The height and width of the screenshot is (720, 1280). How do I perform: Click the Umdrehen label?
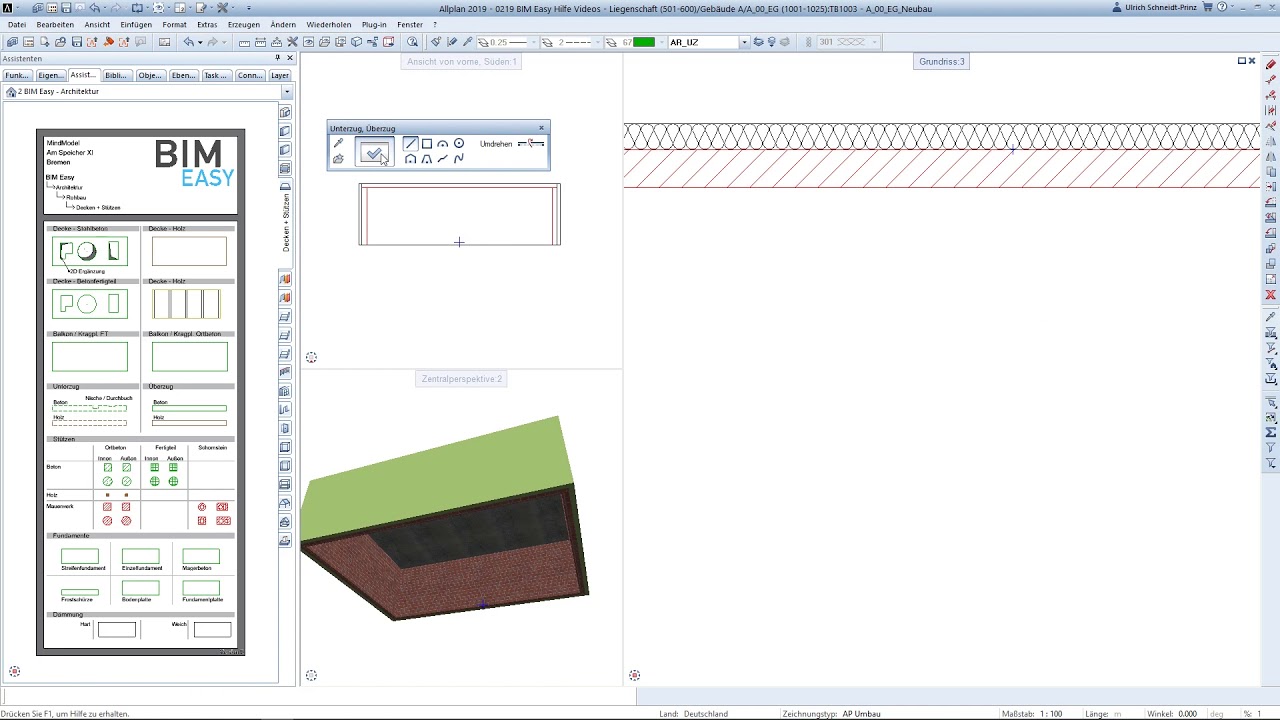coord(496,144)
